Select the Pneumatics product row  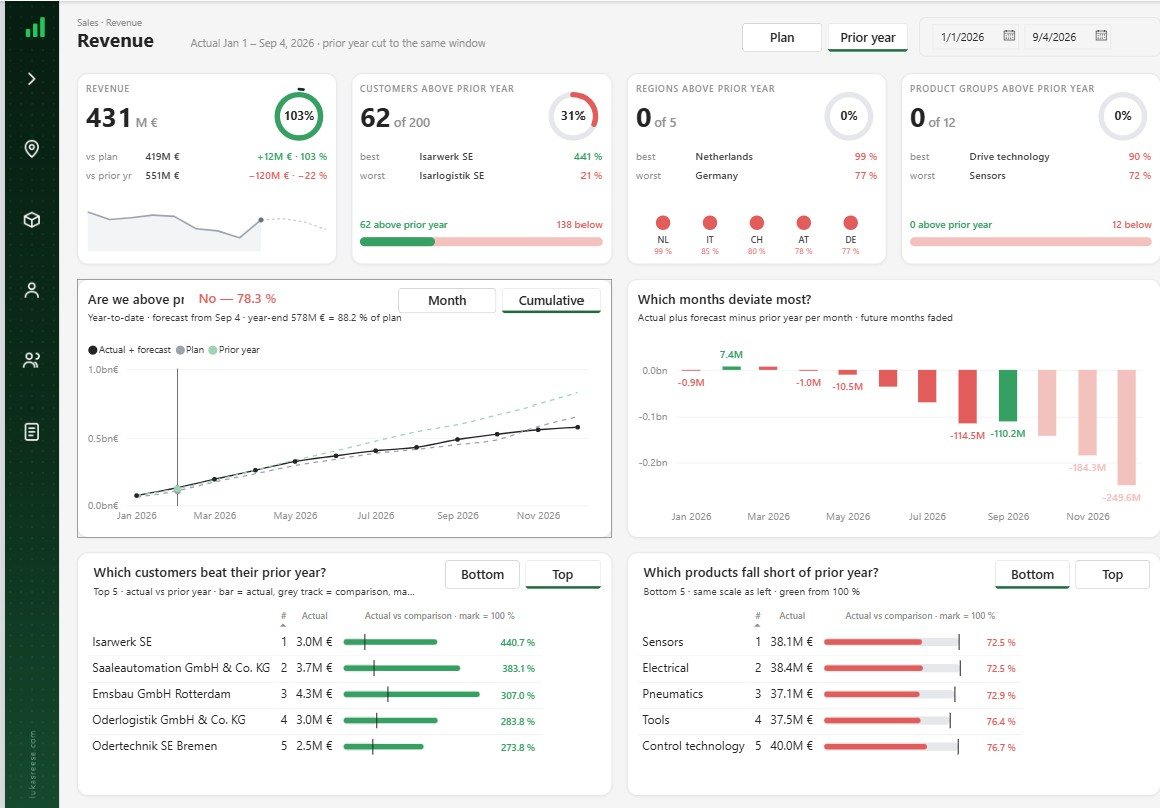[x=829, y=694]
